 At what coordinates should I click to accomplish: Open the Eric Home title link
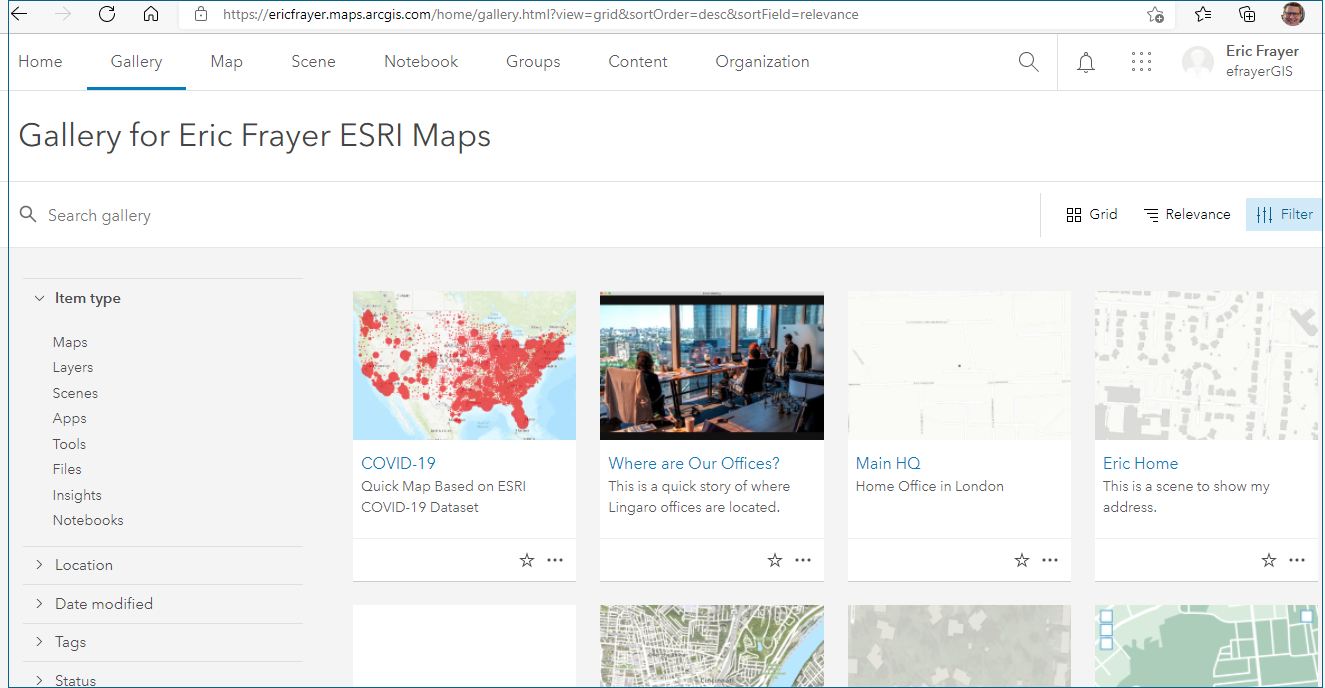tap(1140, 463)
